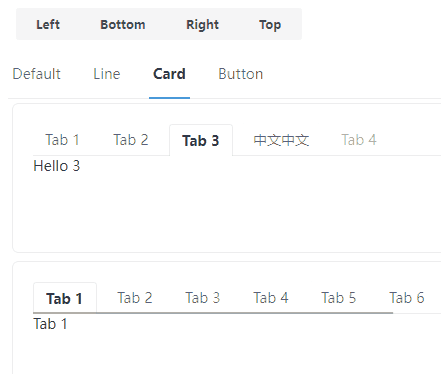Screen dimensions: 441x374
Task: Click the active Tab 3 card tab
Action: click(201, 140)
